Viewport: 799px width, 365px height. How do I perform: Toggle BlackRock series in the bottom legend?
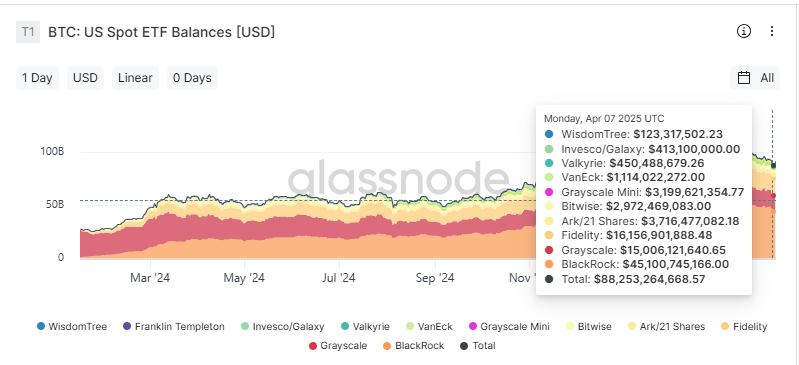coord(413,346)
